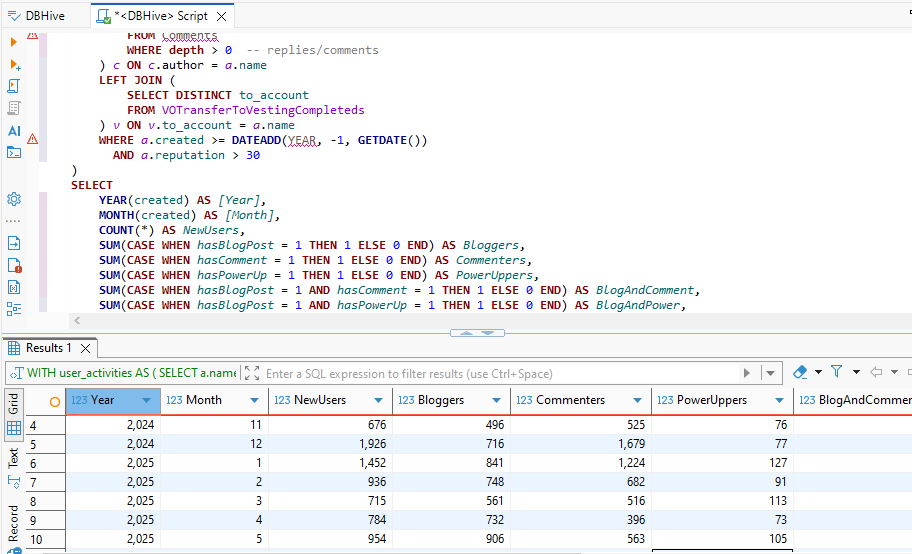
Task: Show the execution log error-page icon
Action: [15, 265]
